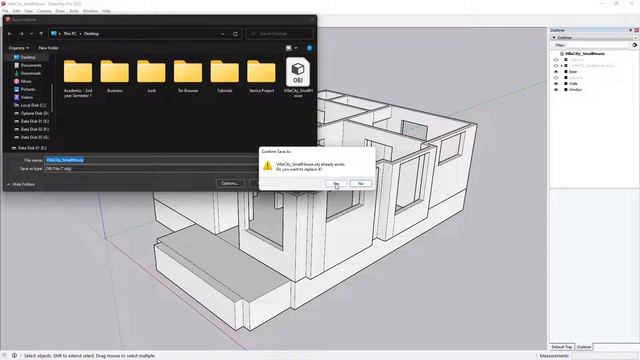Select the Business folder
This screenshot has width=640, height=360.
tap(115, 76)
